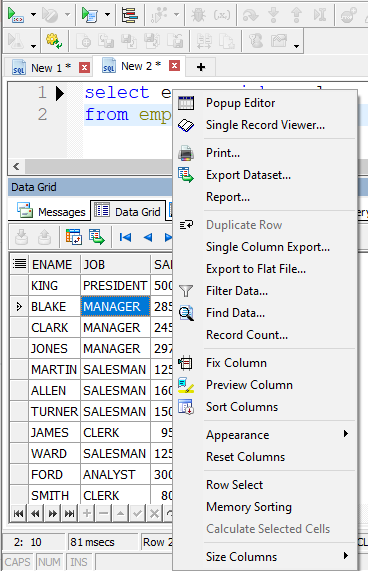Viewport: 368px width, 571px height.
Task: Open the grid column options icon
Action: point(19,264)
